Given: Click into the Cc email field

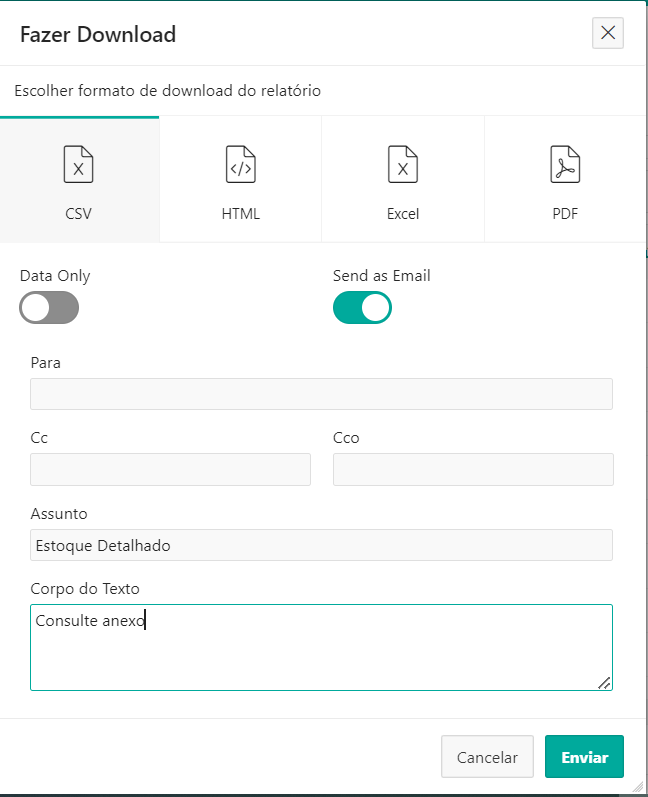Looking at the screenshot, I should pos(170,469).
